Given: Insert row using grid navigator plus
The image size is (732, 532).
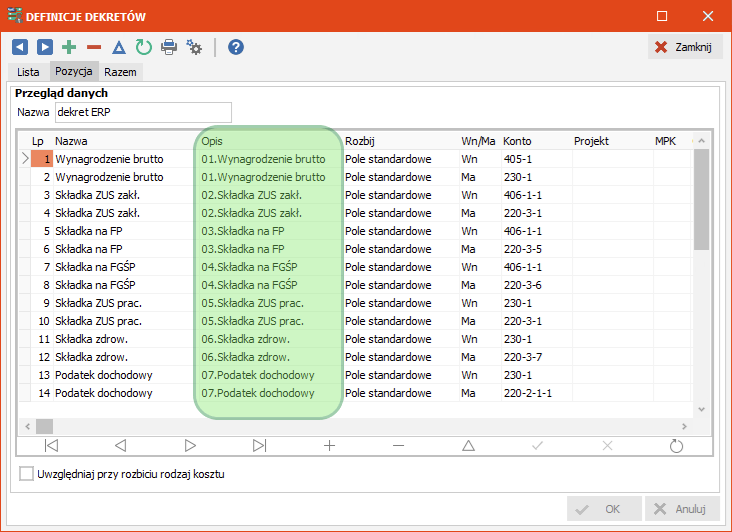Looking at the screenshot, I should click(329, 446).
